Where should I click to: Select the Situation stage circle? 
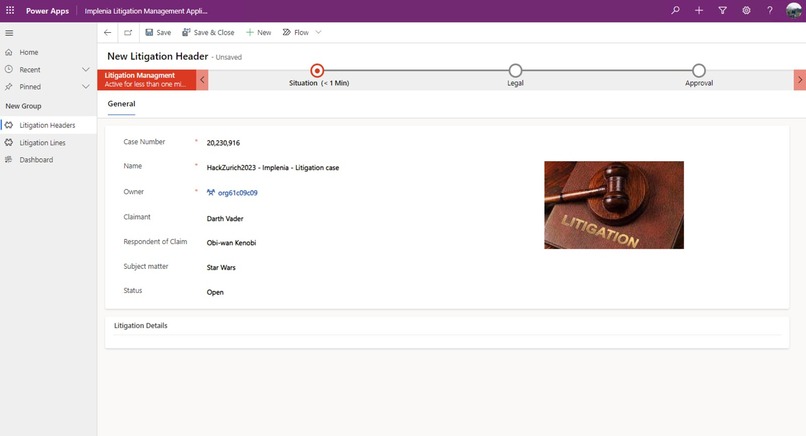point(317,70)
